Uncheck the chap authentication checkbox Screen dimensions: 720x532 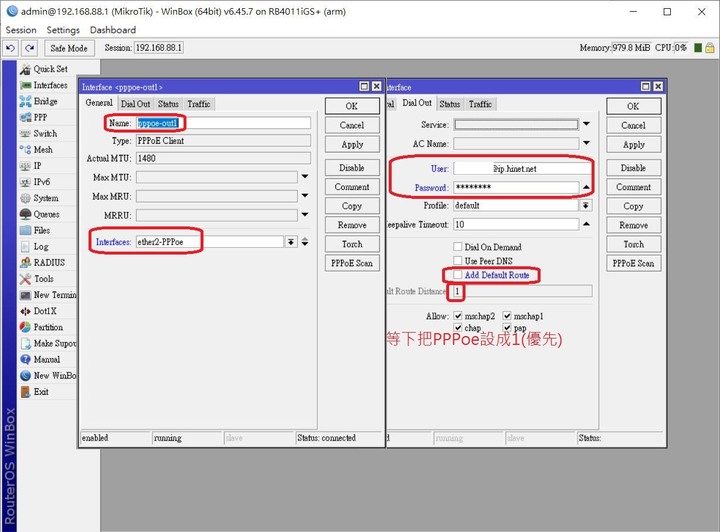tap(458, 327)
